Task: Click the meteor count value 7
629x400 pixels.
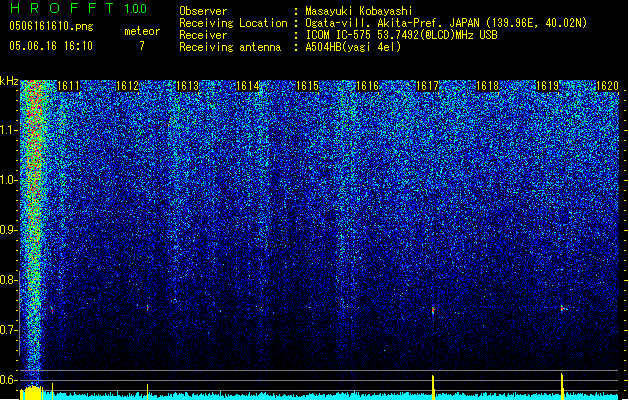Action: click(142, 46)
